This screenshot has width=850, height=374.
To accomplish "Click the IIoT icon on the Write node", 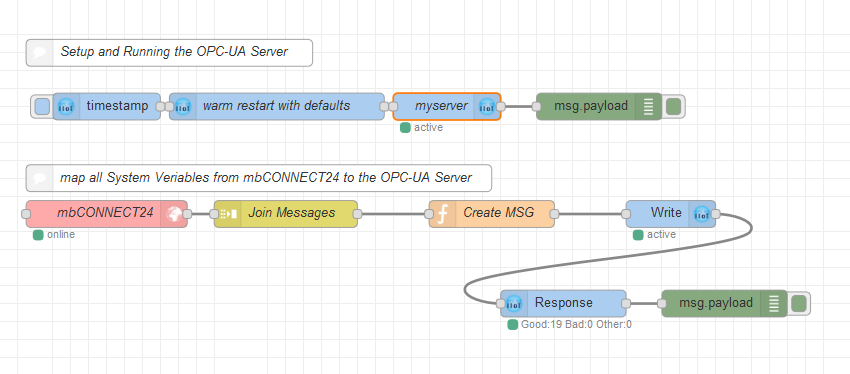I will (702, 214).
